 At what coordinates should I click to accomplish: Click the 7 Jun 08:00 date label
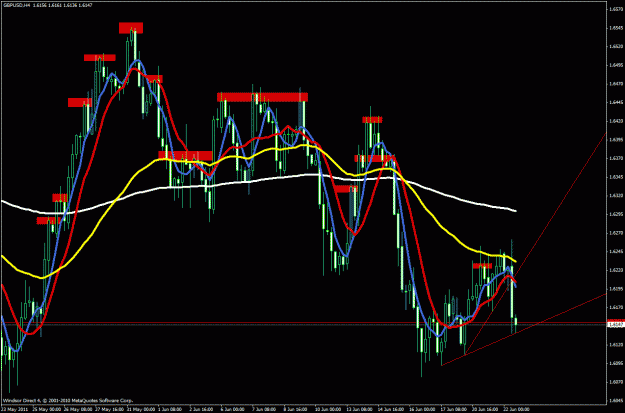pyautogui.click(x=265, y=409)
